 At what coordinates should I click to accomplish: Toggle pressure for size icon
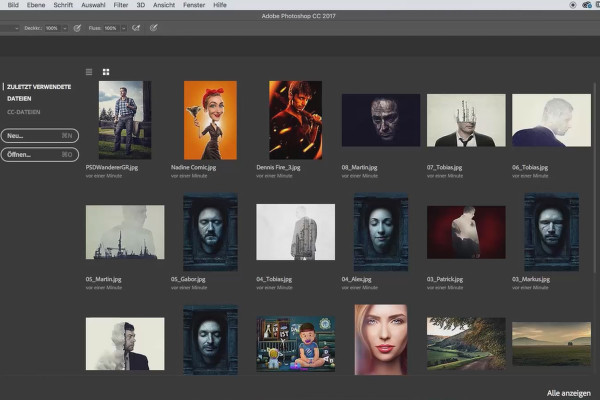coord(153,28)
